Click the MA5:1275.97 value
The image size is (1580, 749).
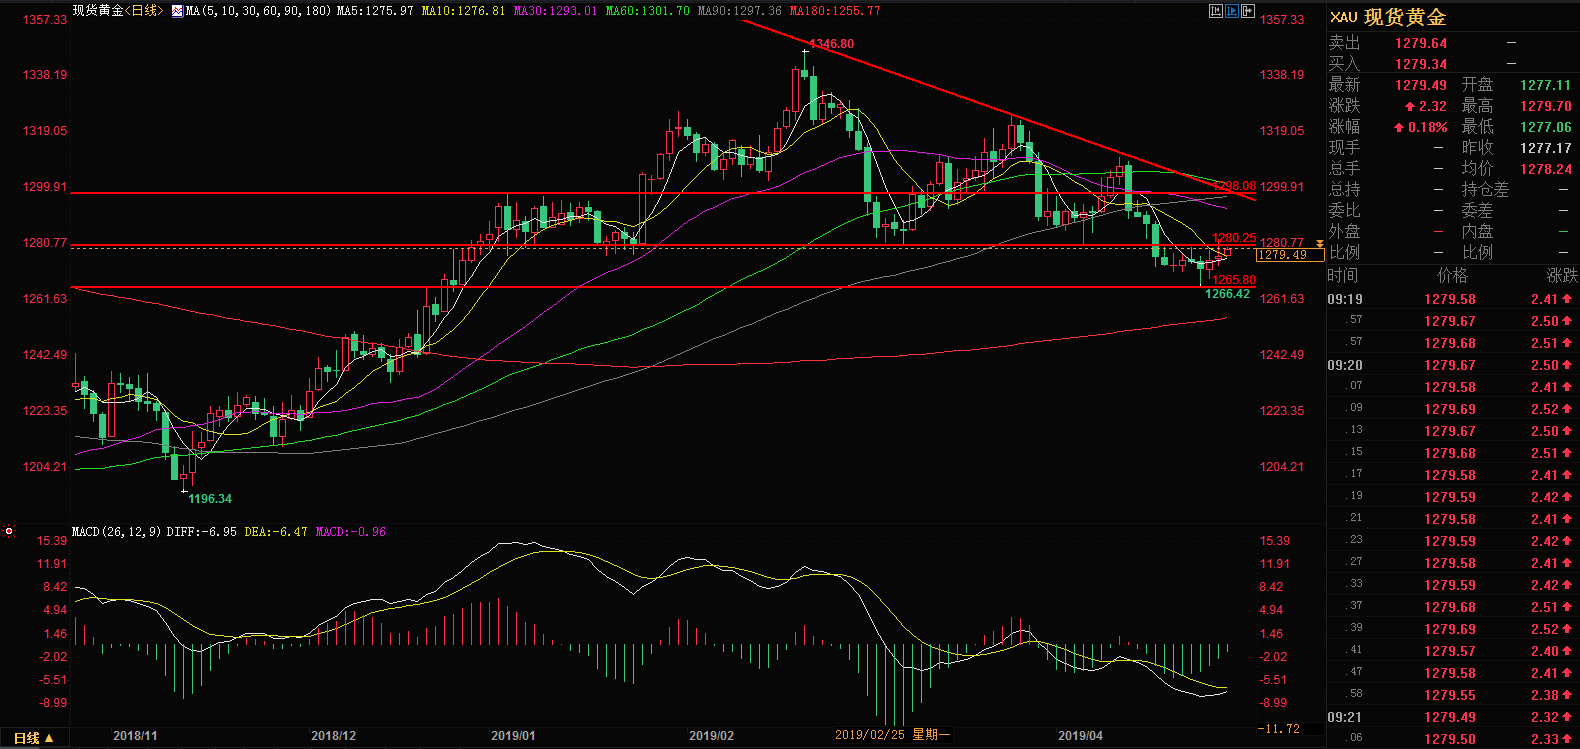[x=375, y=11]
